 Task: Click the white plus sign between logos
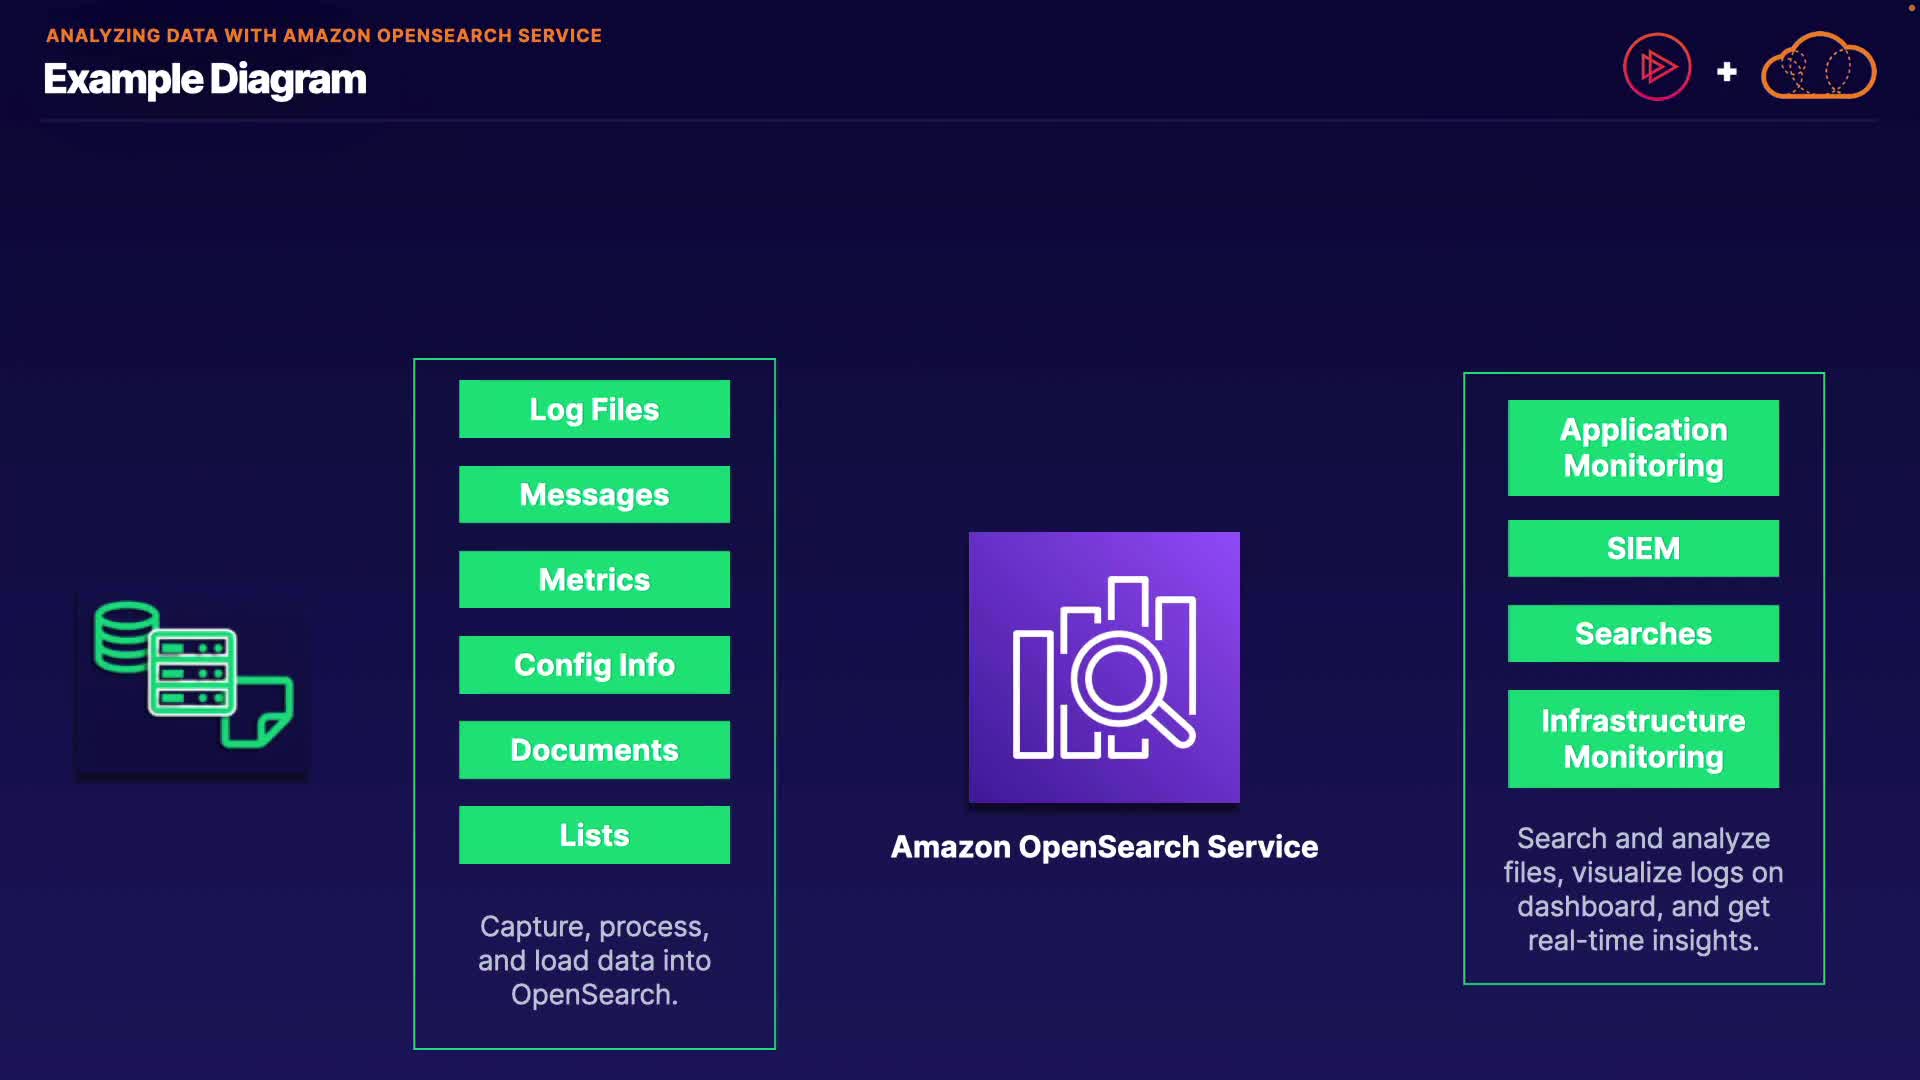pyautogui.click(x=1726, y=72)
